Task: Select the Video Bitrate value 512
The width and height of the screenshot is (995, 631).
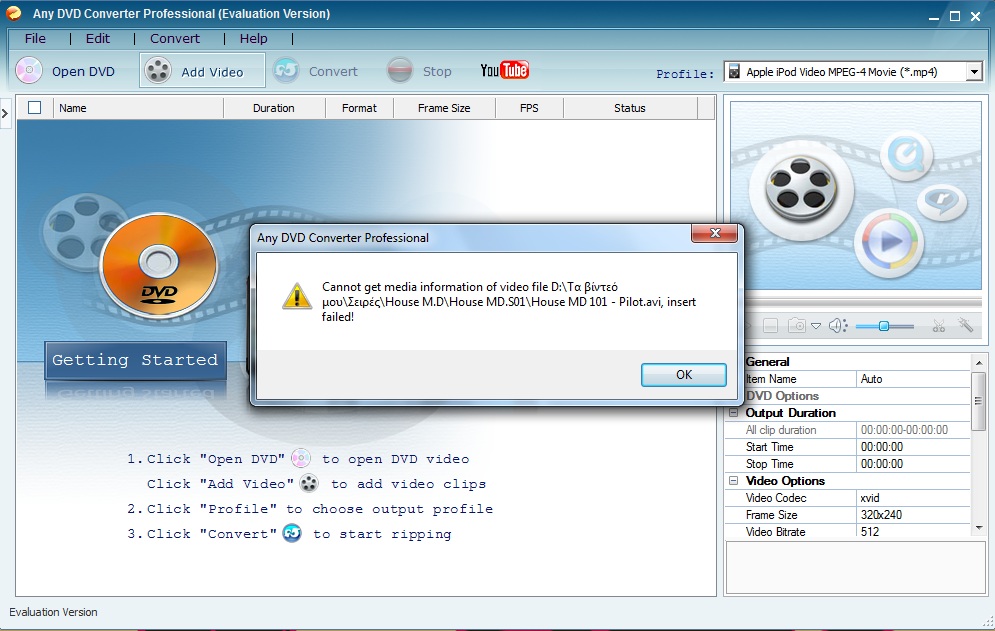Action: [x=913, y=532]
